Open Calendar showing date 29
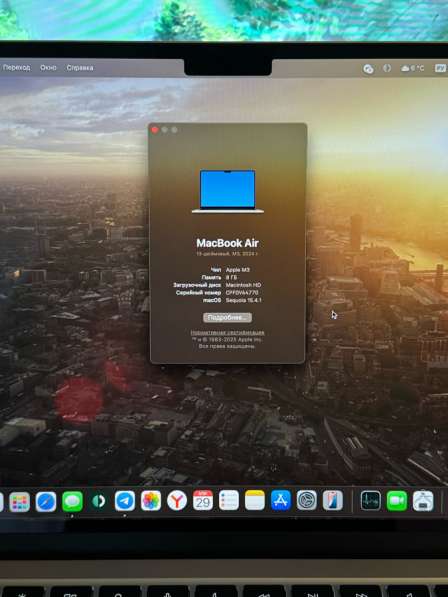This screenshot has width=448, height=597. (203, 500)
